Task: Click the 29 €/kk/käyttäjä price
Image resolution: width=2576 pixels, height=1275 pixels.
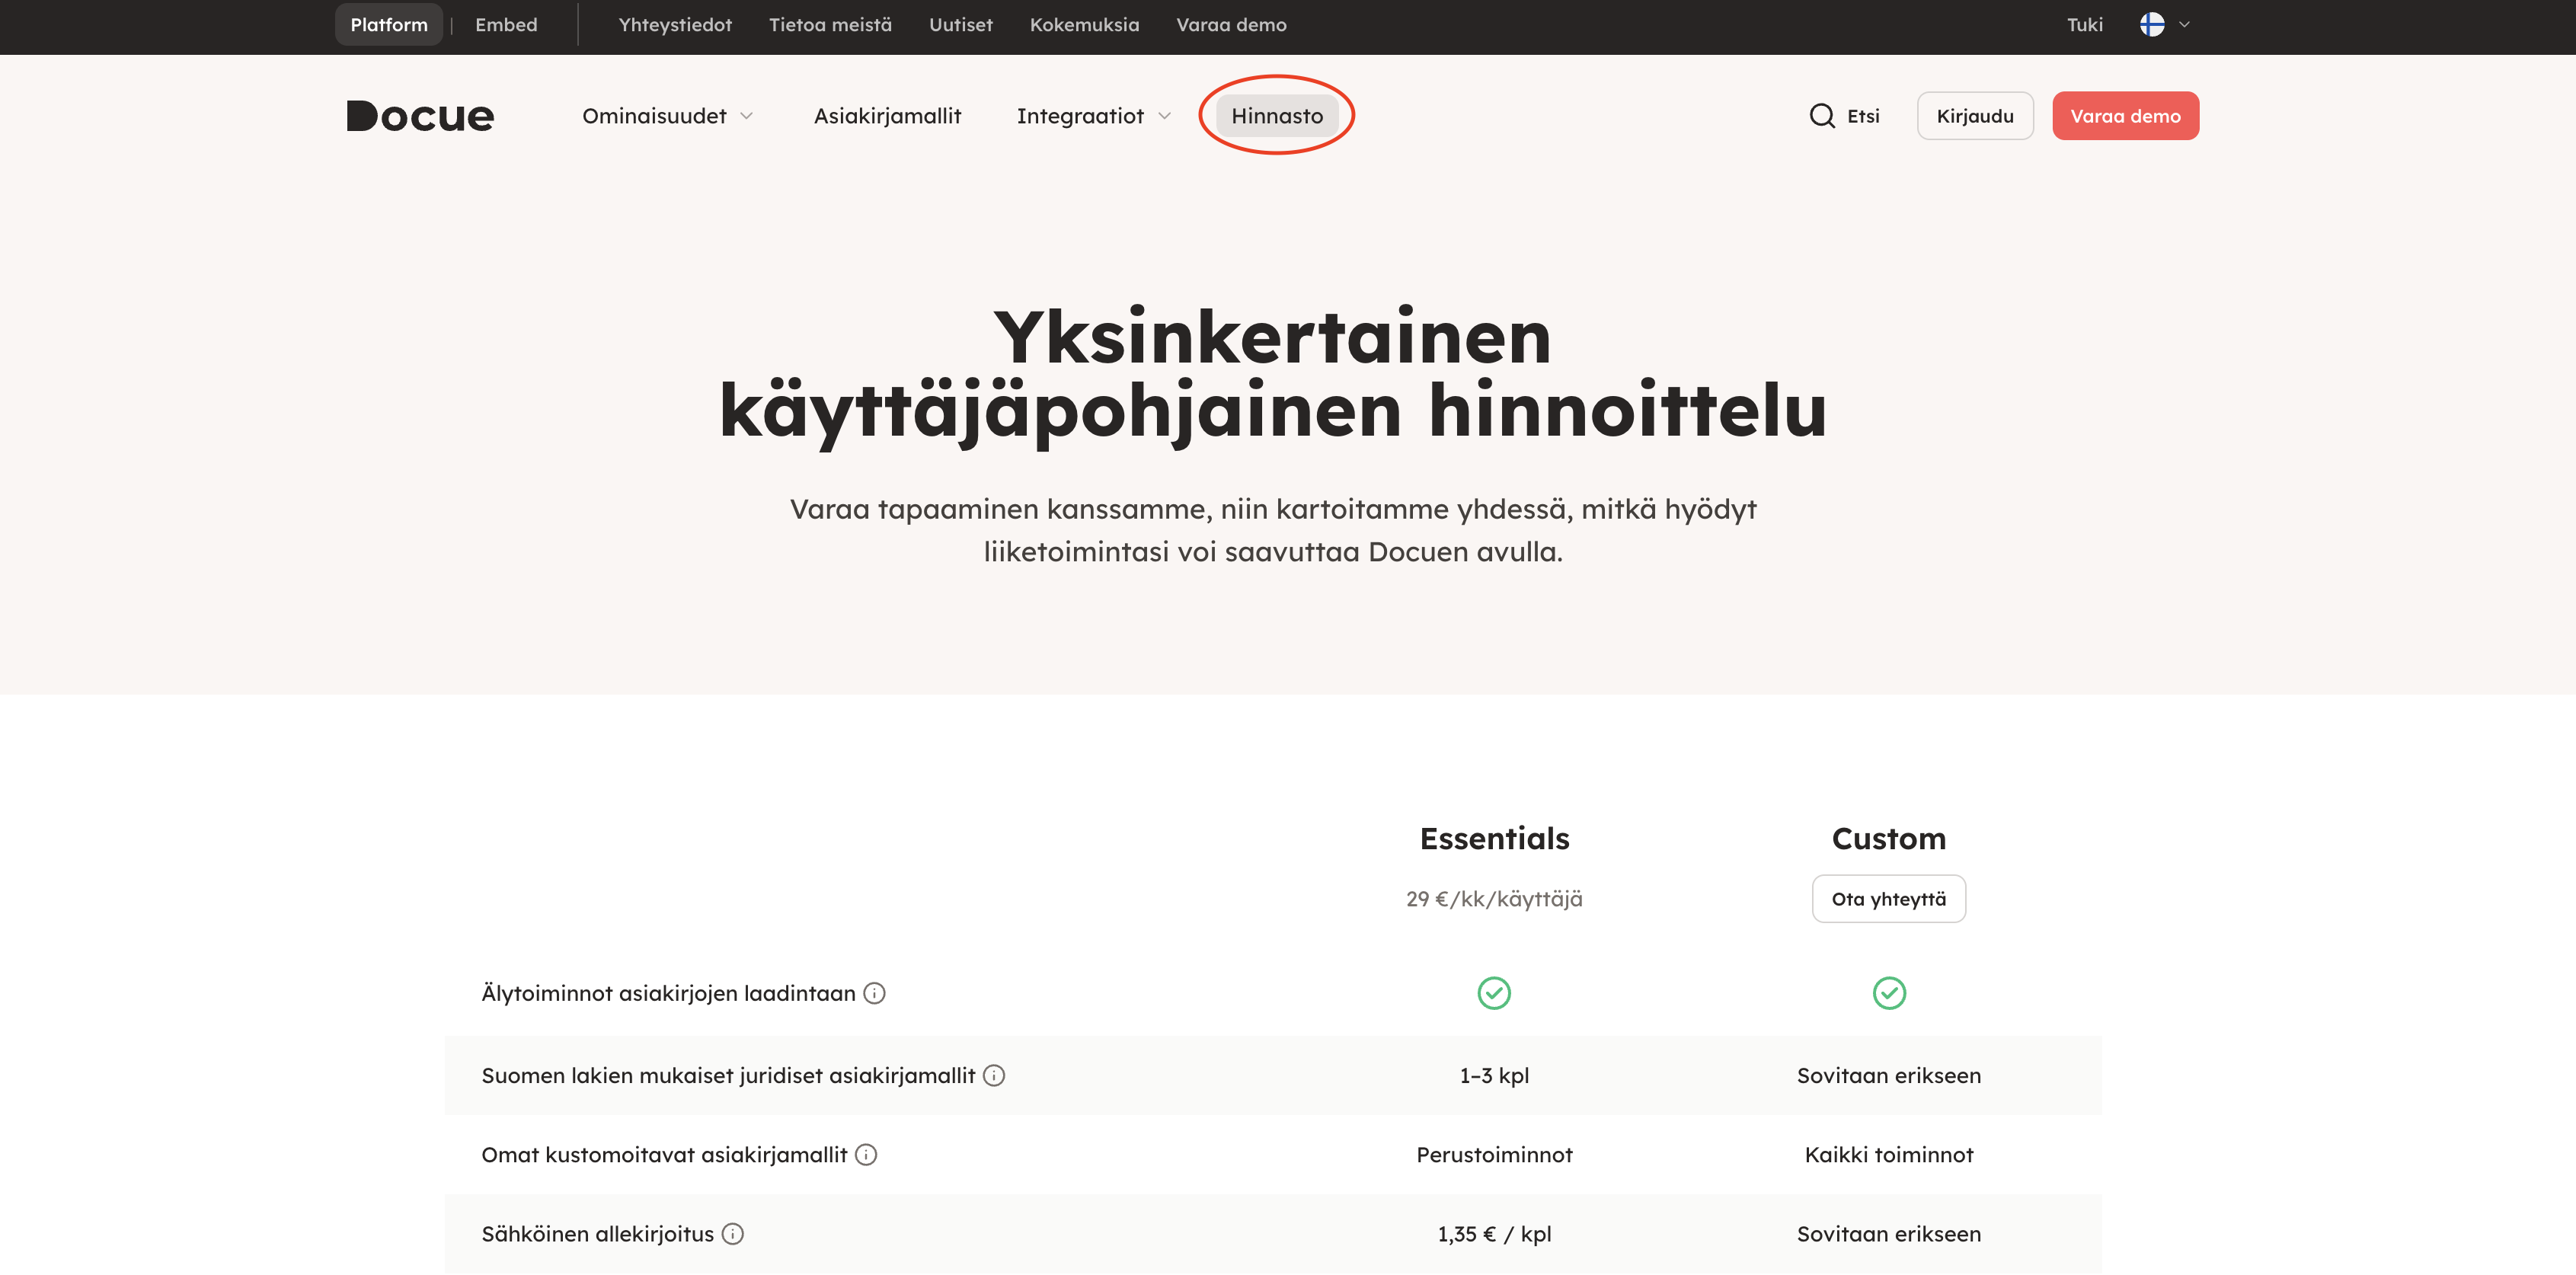Action: pyautogui.click(x=1494, y=899)
